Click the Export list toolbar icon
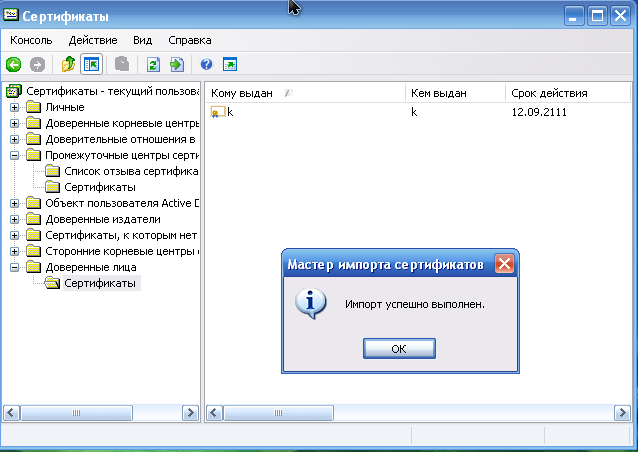This screenshot has height=452, width=638. (x=177, y=64)
